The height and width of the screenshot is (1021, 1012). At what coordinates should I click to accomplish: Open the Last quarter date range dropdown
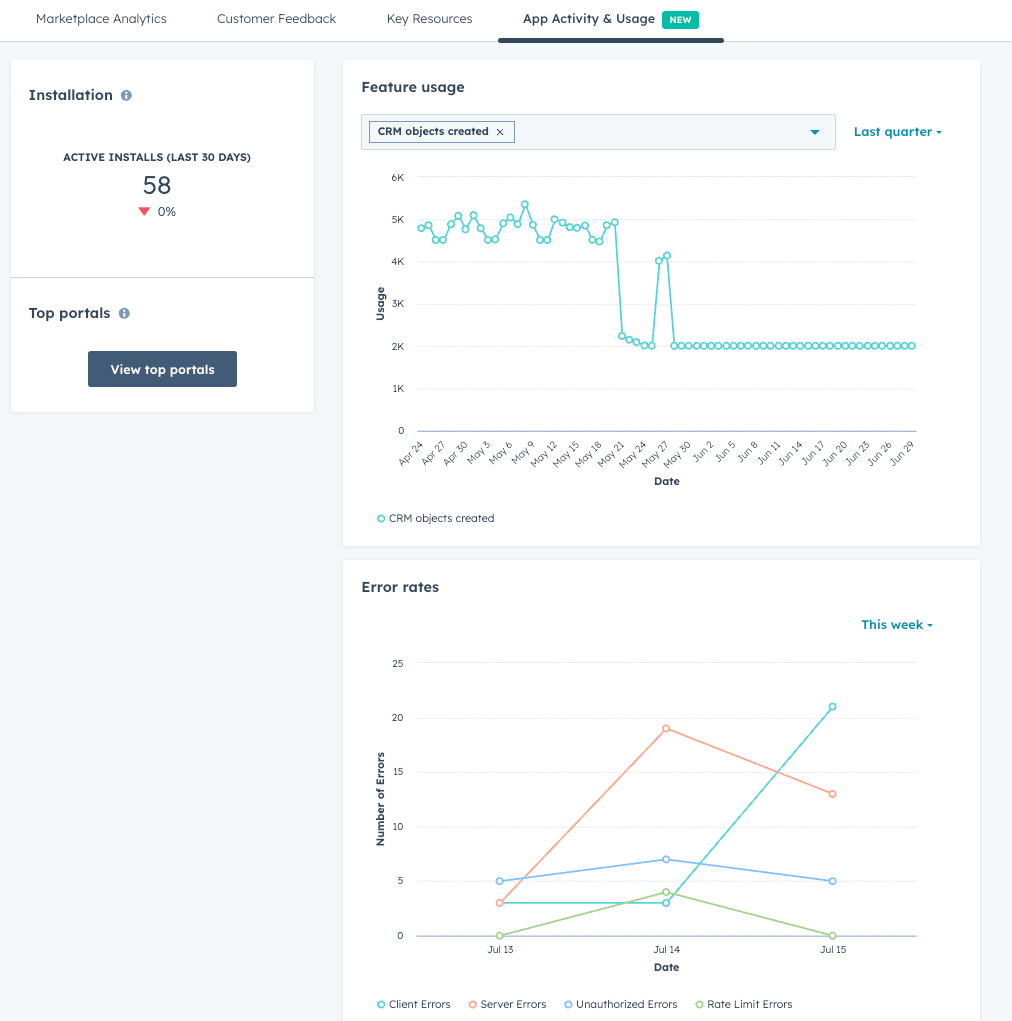(897, 132)
